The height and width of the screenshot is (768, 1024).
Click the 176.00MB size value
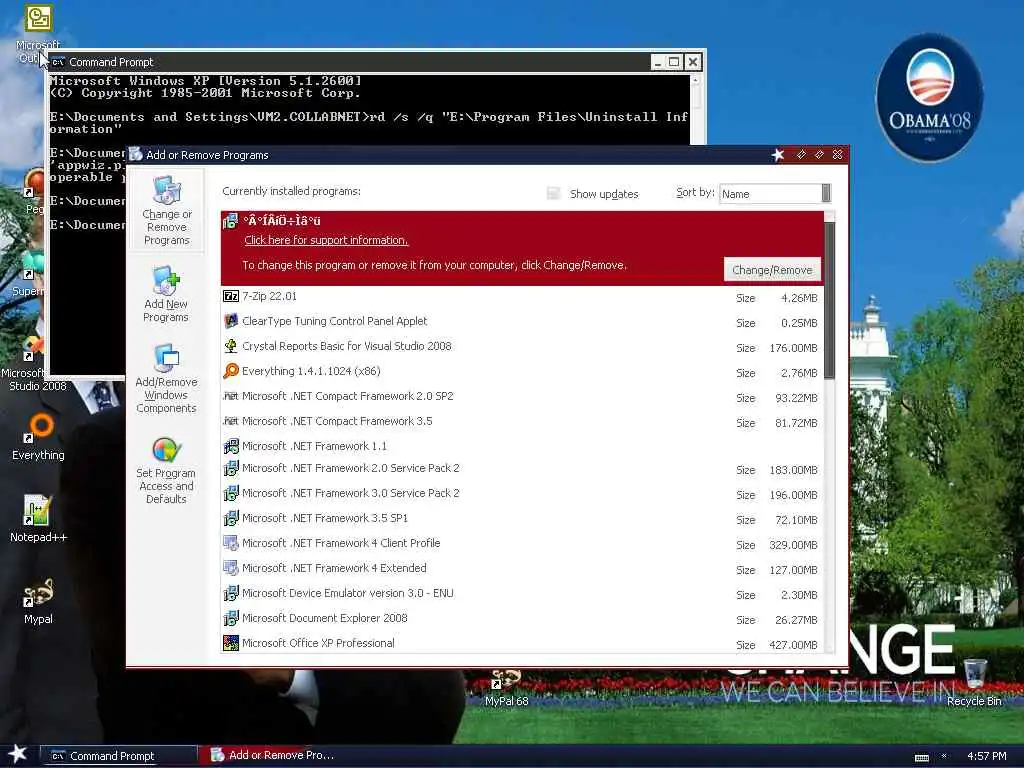click(793, 348)
